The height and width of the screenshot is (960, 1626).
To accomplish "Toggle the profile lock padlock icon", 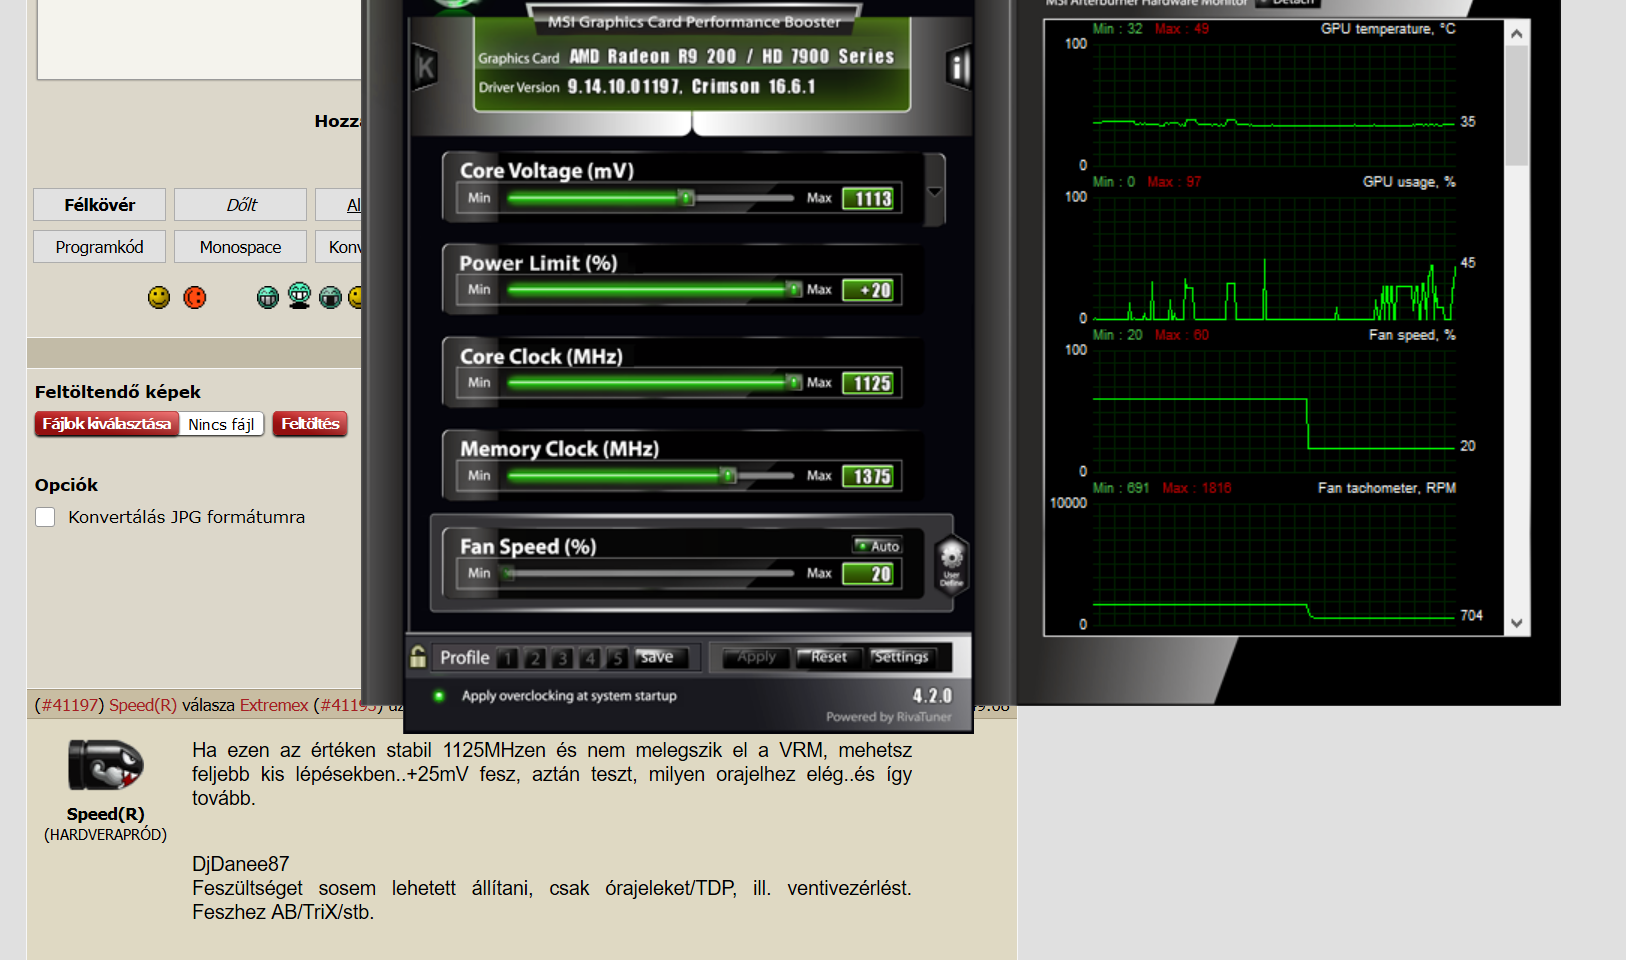I will click(x=418, y=656).
